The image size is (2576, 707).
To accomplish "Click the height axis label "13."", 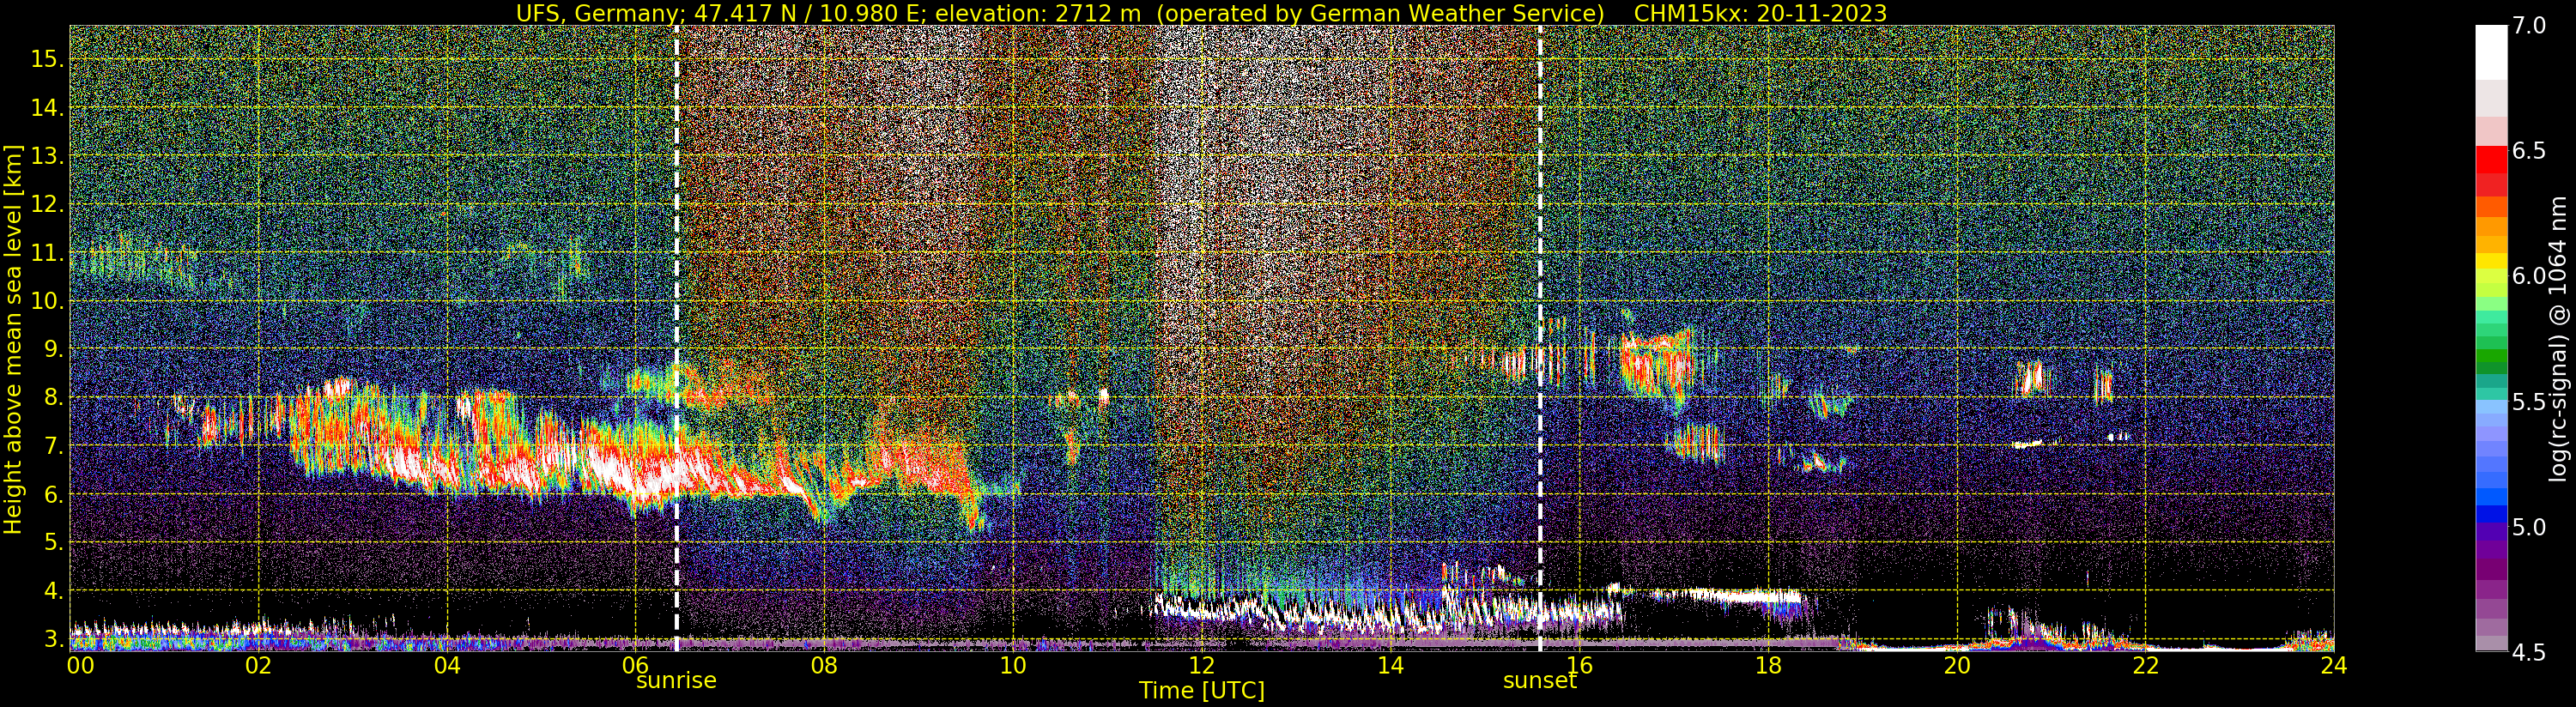I will pyautogui.click(x=47, y=156).
